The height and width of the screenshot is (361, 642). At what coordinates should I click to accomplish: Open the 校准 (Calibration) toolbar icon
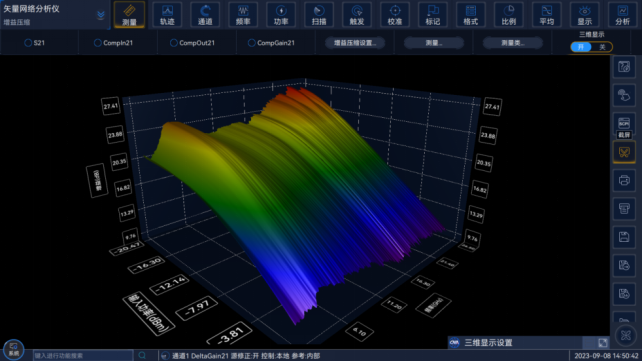[395, 15]
